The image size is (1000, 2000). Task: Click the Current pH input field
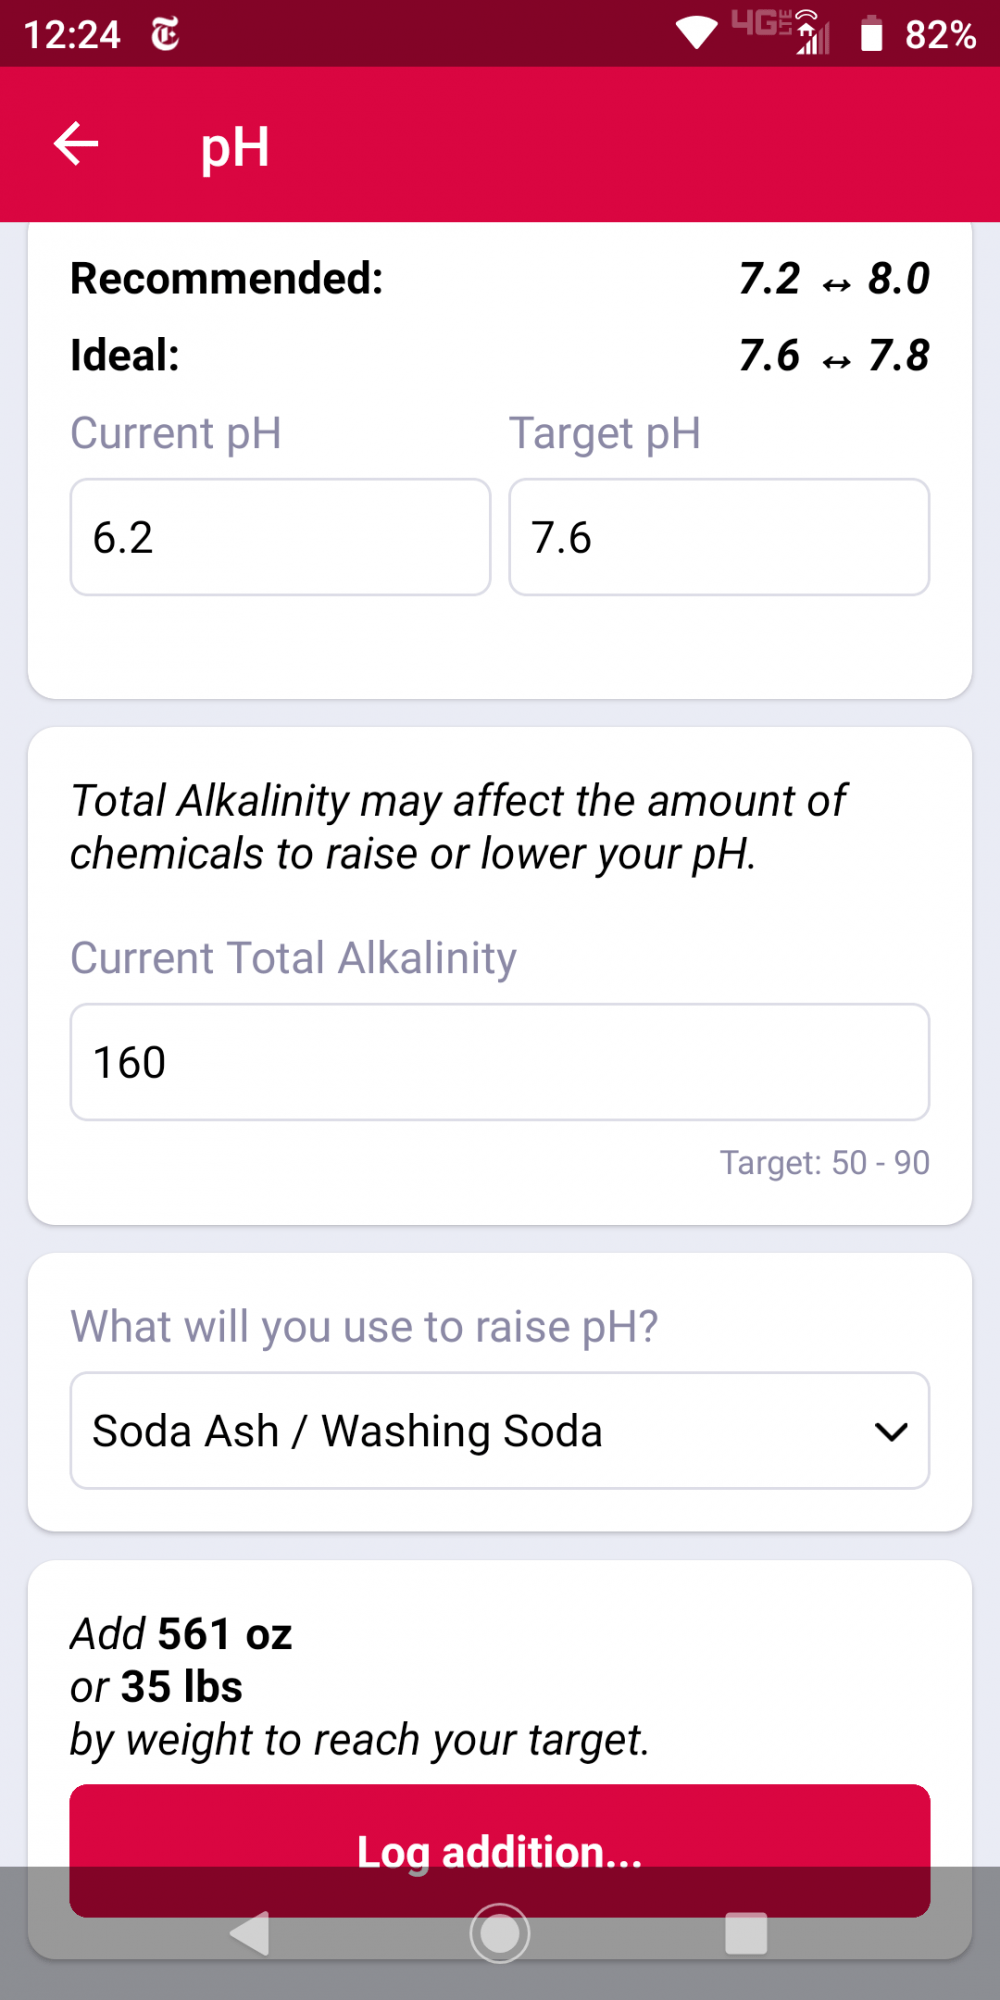tap(280, 537)
